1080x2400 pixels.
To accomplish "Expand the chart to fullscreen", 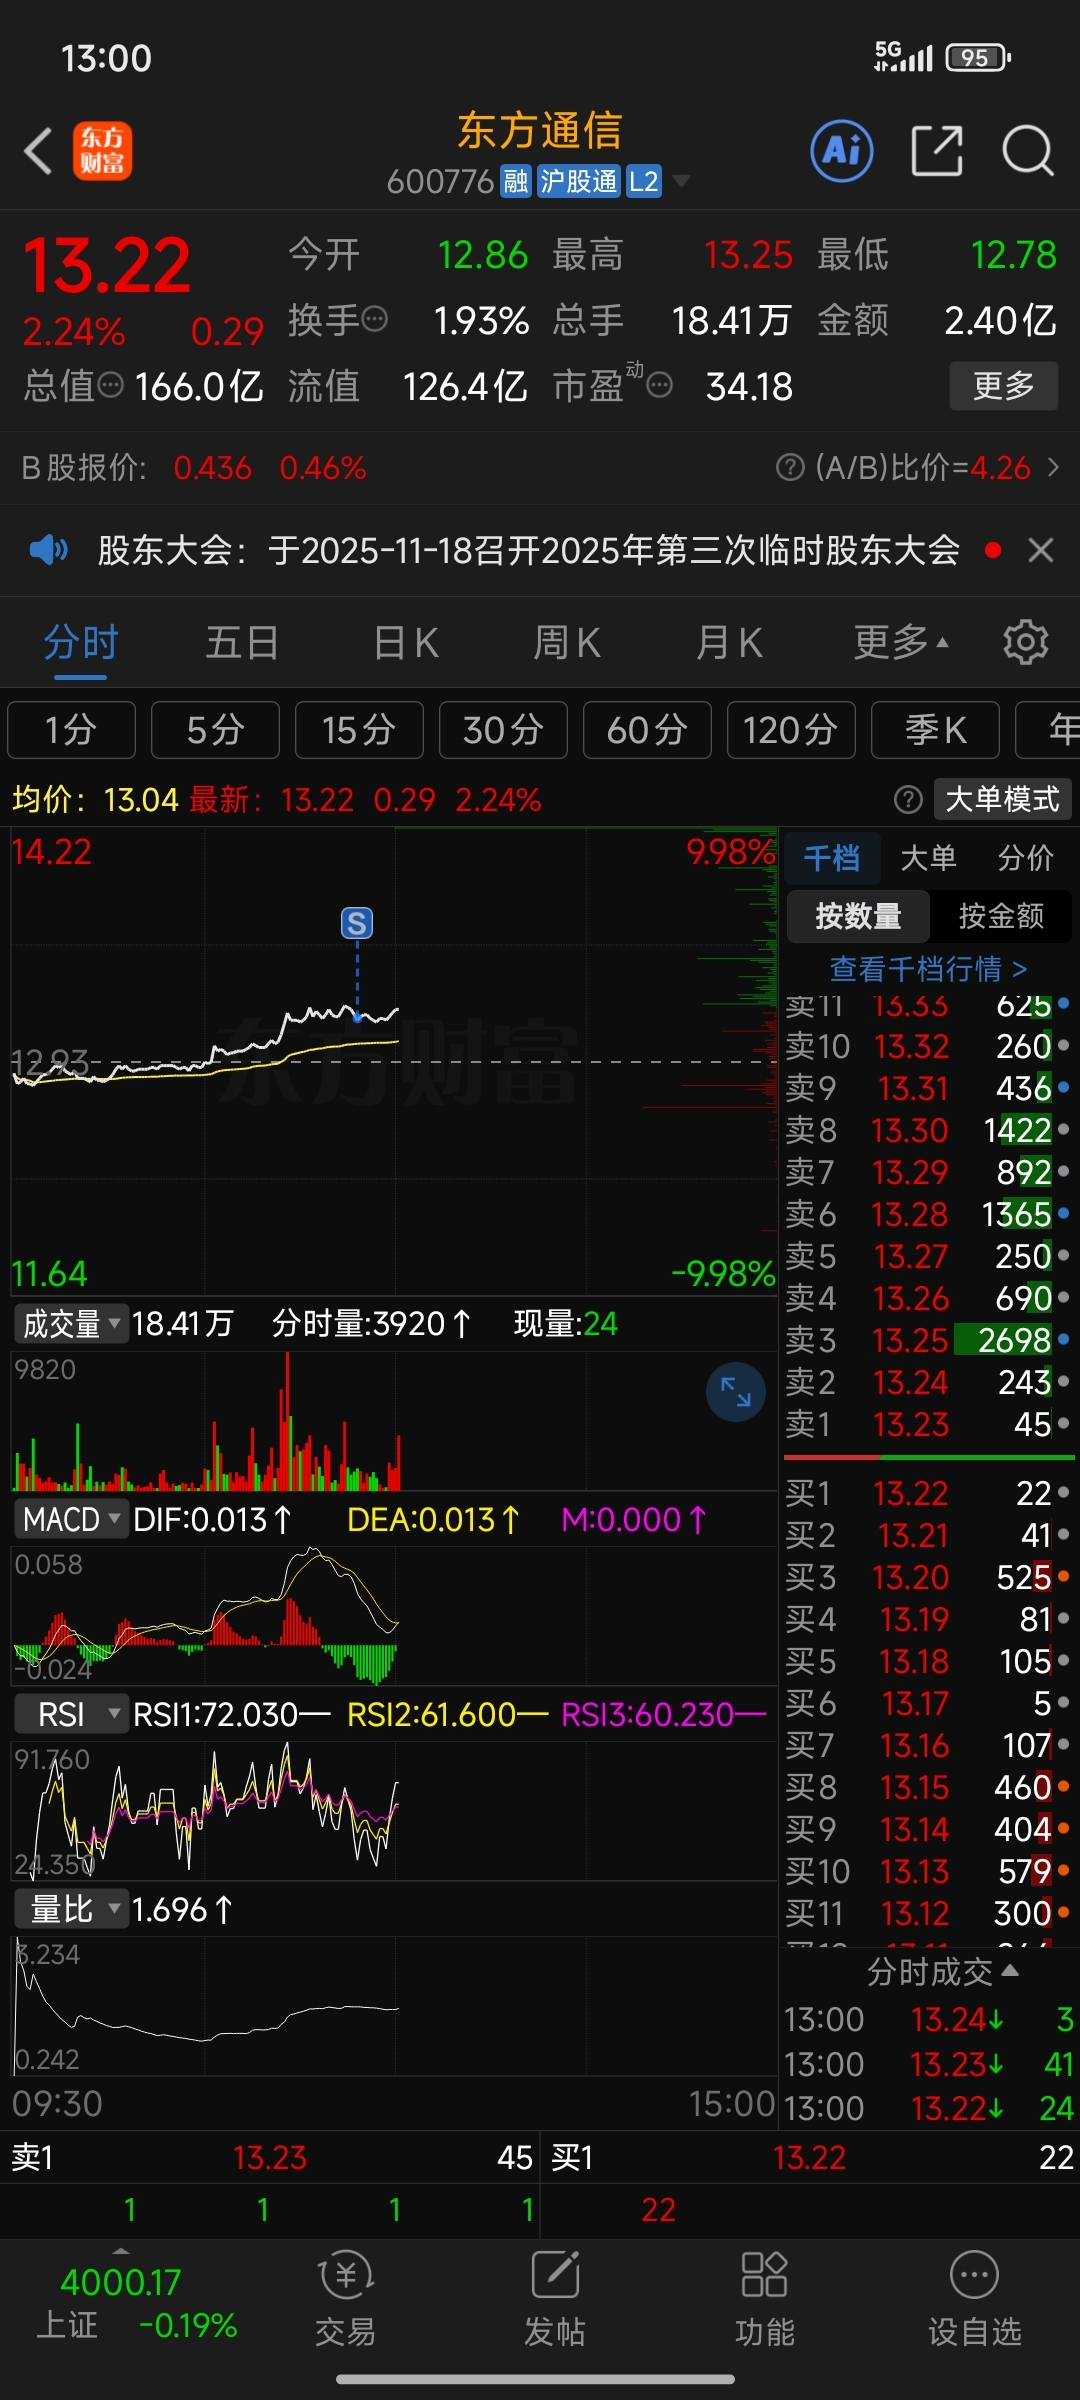I will (x=736, y=1391).
